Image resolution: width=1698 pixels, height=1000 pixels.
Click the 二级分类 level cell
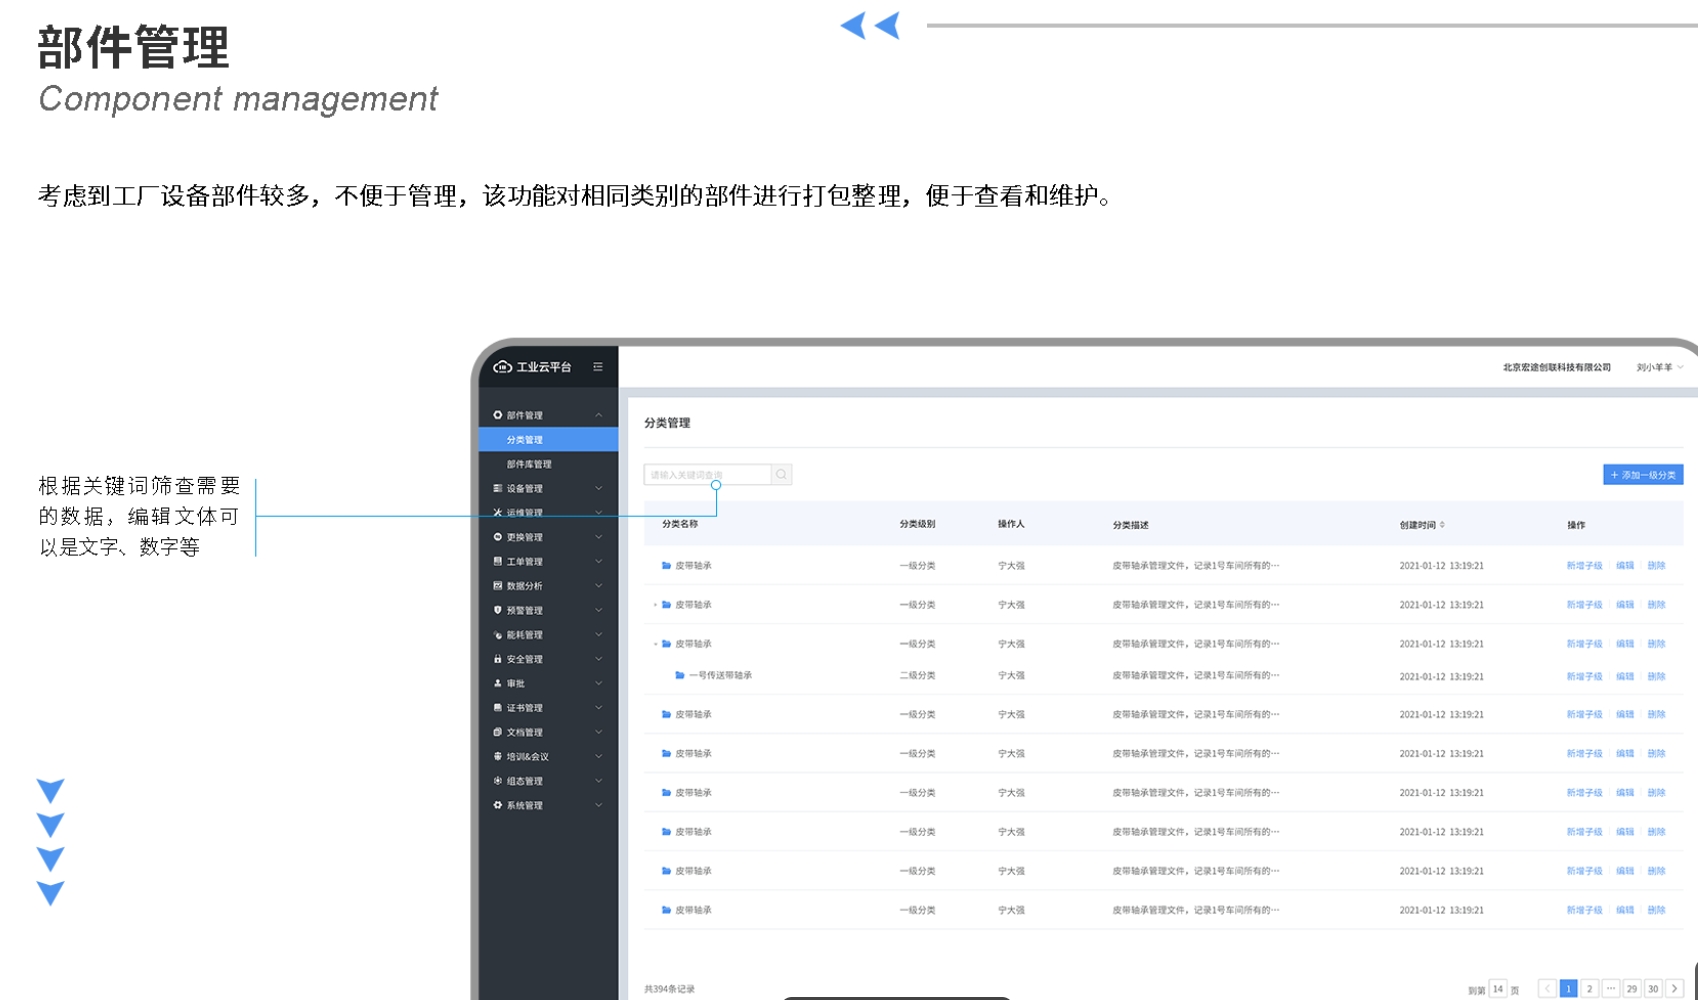tap(917, 676)
